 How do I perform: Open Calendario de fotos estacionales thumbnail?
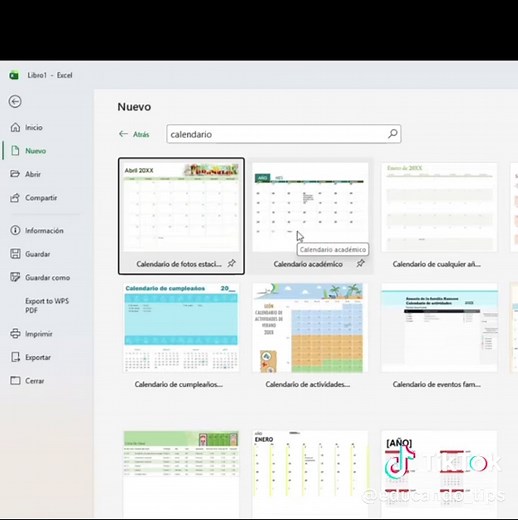click(x=181, y=207)
